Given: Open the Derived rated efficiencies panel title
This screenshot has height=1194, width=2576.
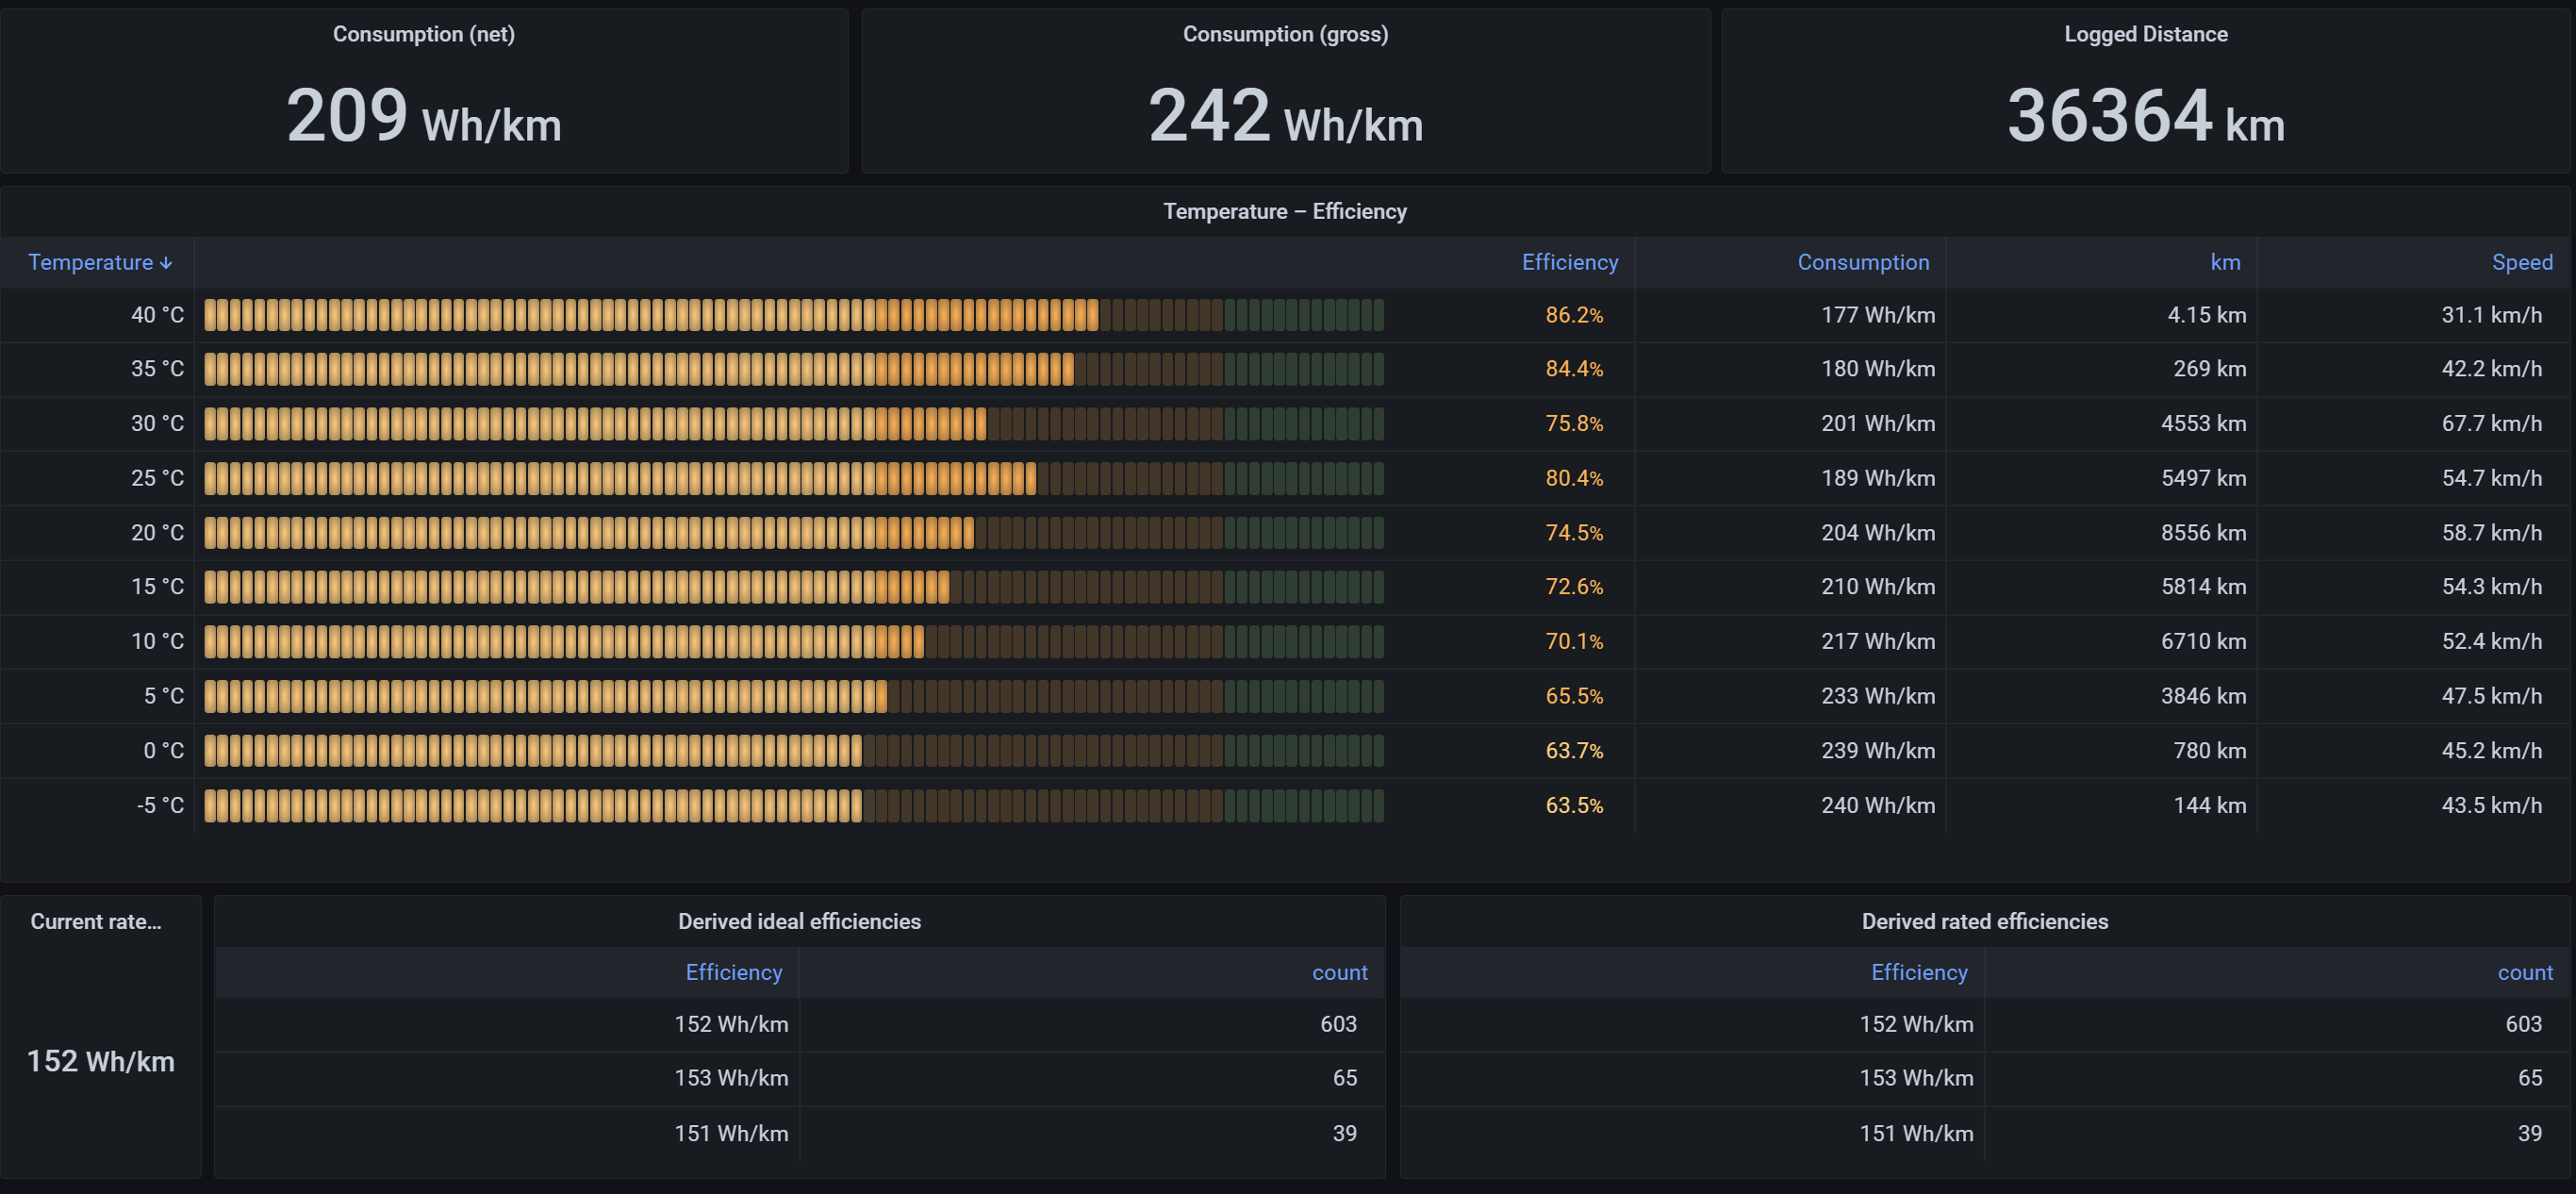Looking at the screenshot, I should [x=1984, y=921].
